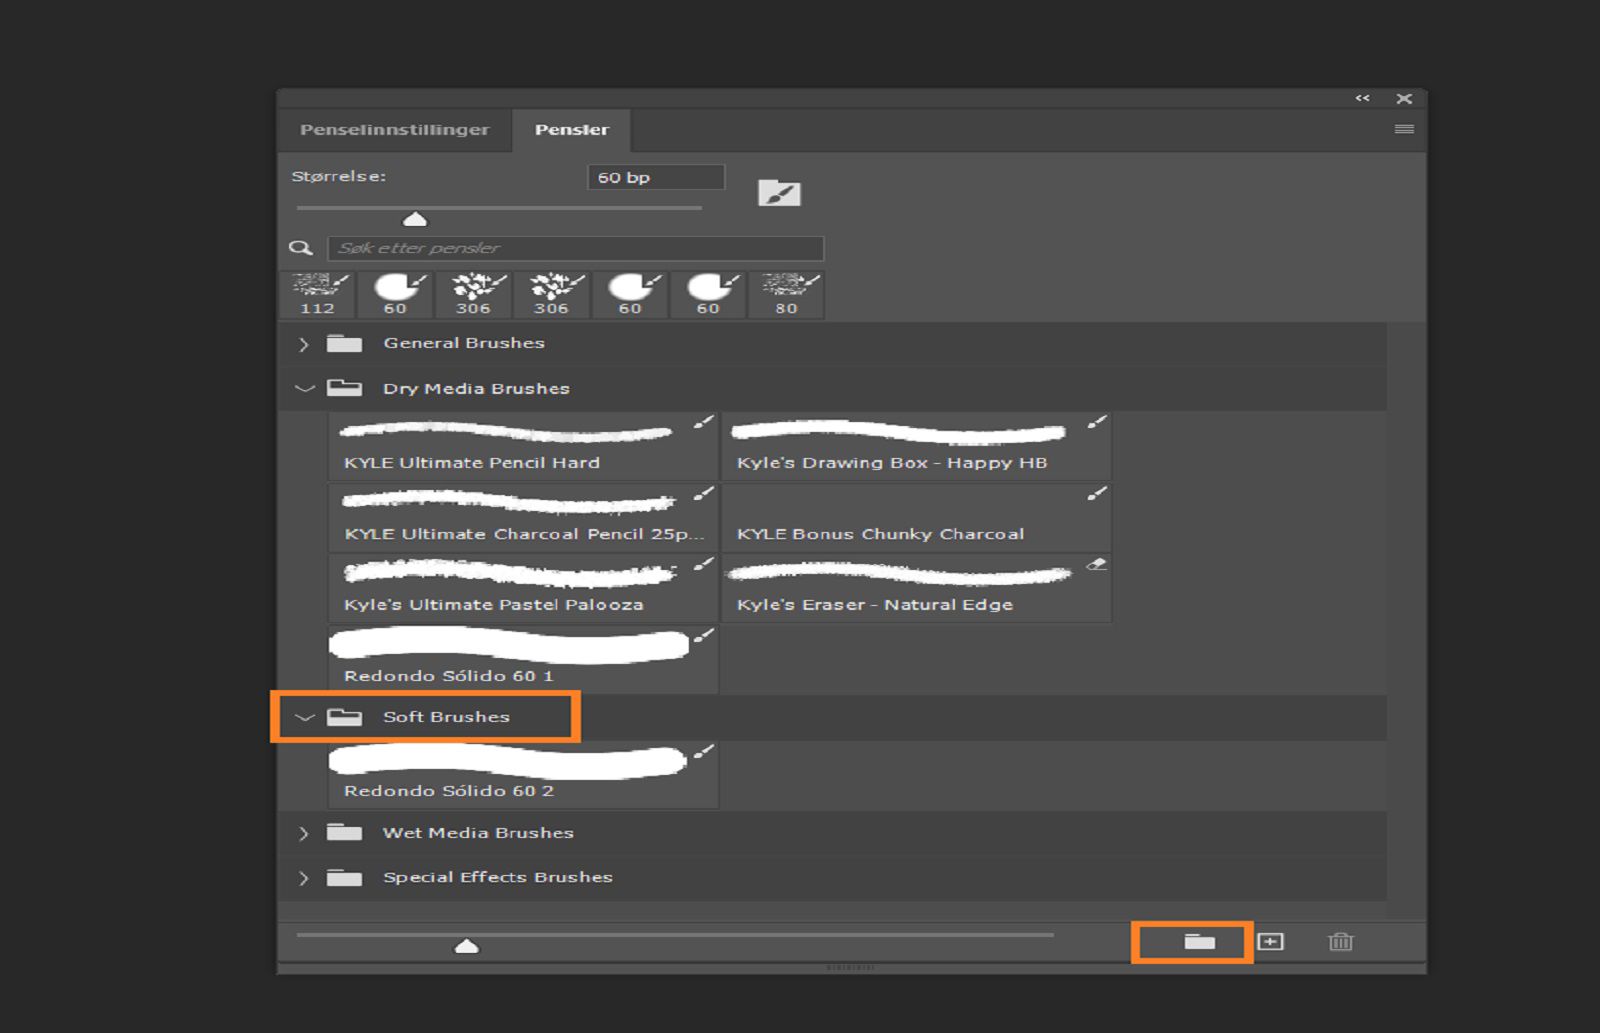The width and height of the screenshot is (1600, 1033).
Task: Create a new brush group with the folder button
Action: (1199, 941)
